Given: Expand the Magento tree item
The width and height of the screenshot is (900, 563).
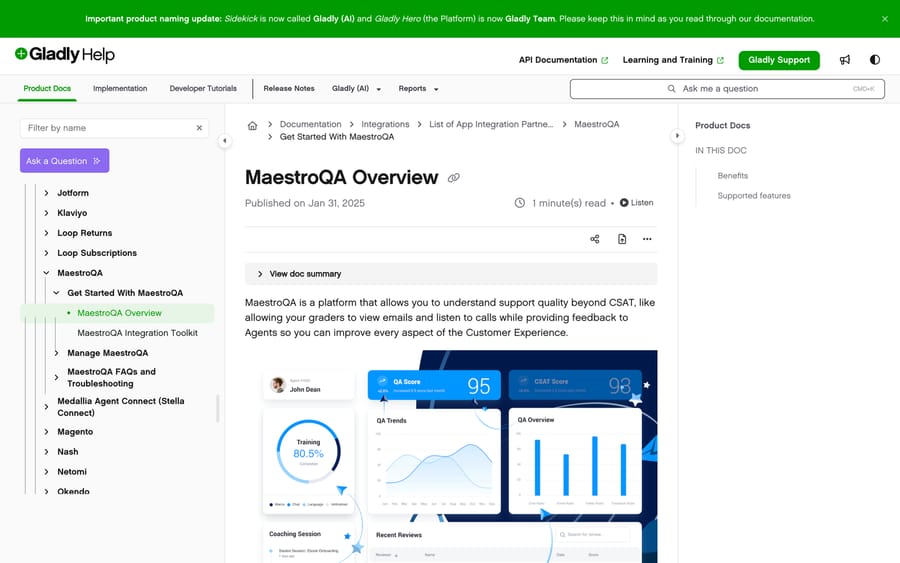Looking at the screenshot, I should coord(46,432).
